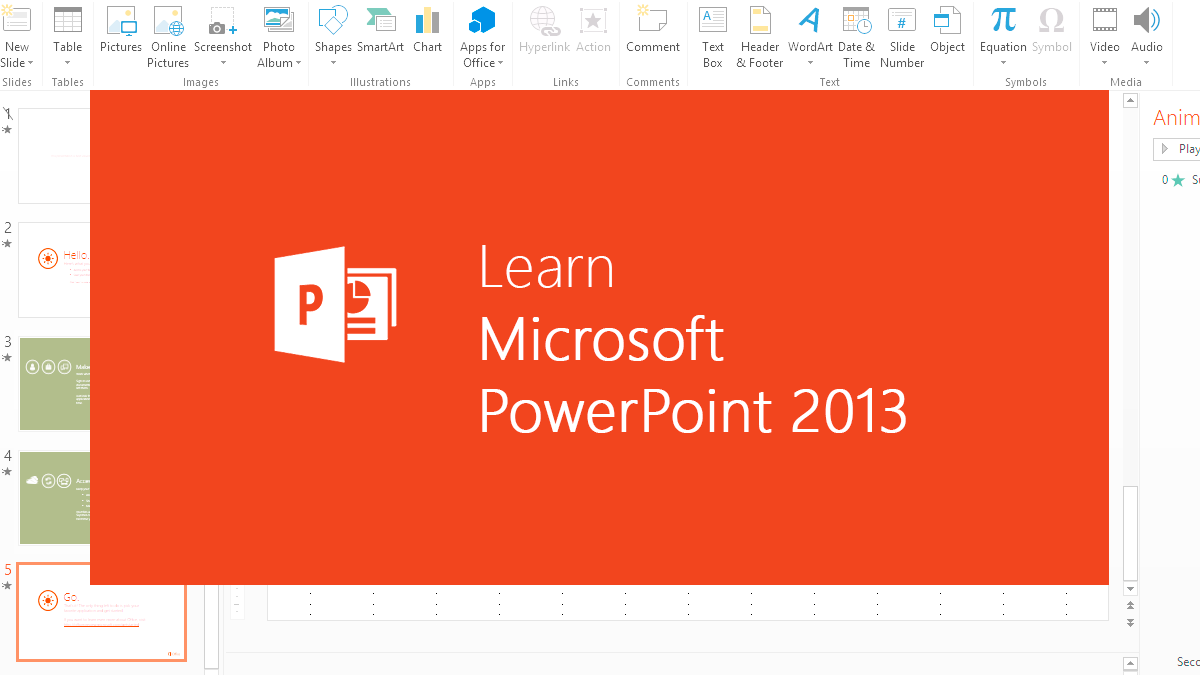Select the star animation entry numbered 0
Viewport: 1200px width, 675px height.
pyautogui.click(x=1180, y=180)
